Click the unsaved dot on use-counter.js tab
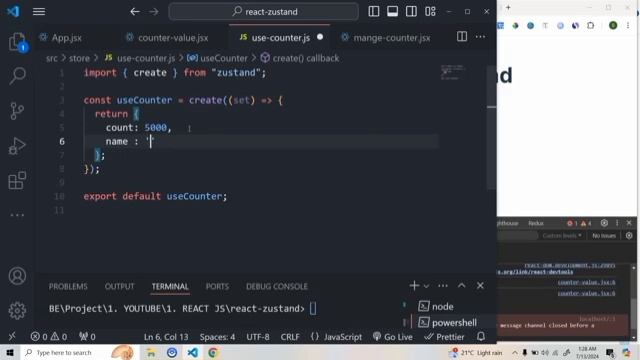 tap(320, 37)
